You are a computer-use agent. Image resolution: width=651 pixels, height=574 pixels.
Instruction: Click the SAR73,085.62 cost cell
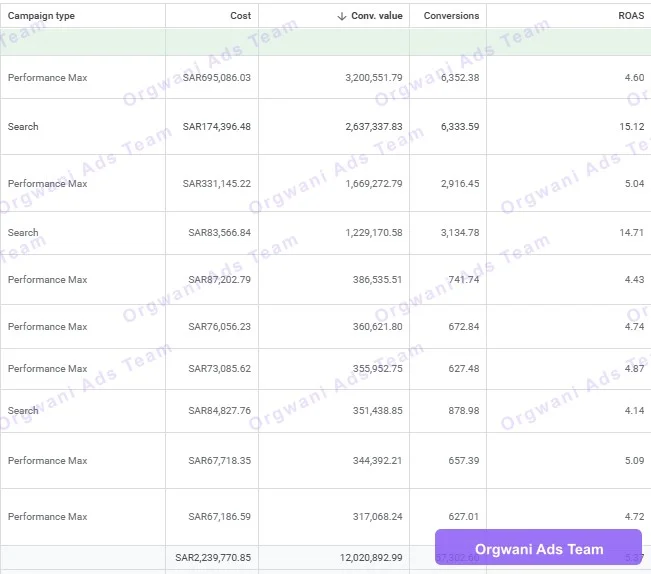click(219, 369)
